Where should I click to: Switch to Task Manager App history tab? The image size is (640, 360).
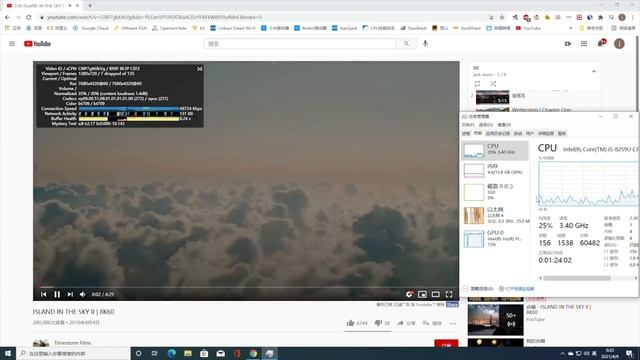tap(498, 133)
